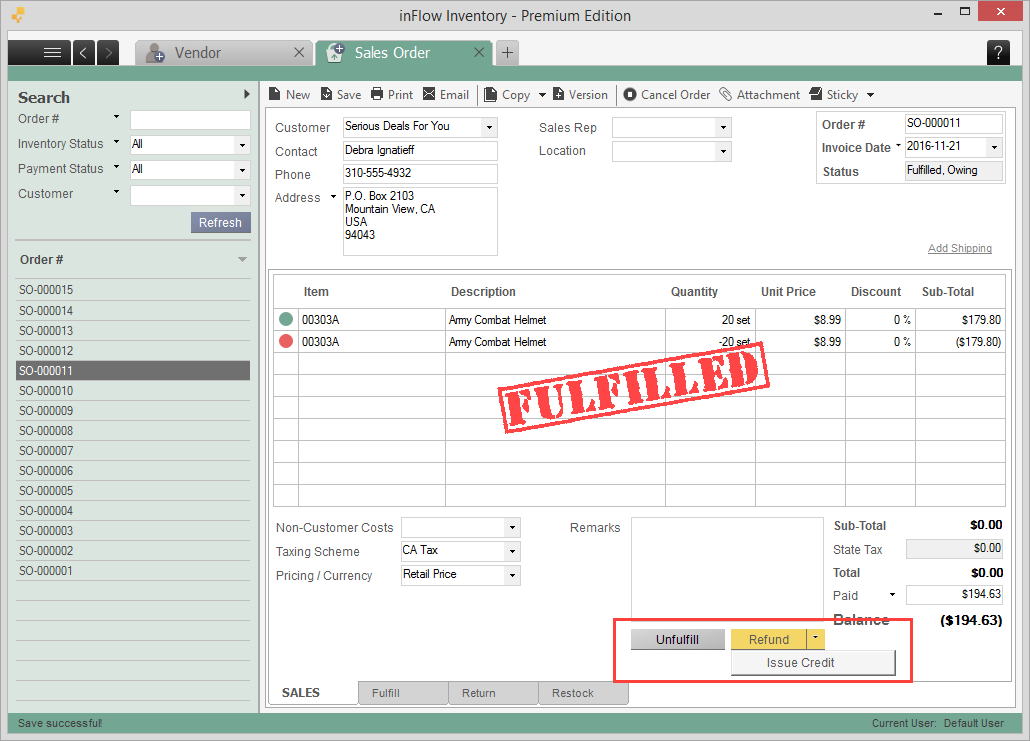Image resolution: width=1030 pixels, height=741 pixels.
Task: Switch to the SALES bottom tab
Action: tap(312, 693)
